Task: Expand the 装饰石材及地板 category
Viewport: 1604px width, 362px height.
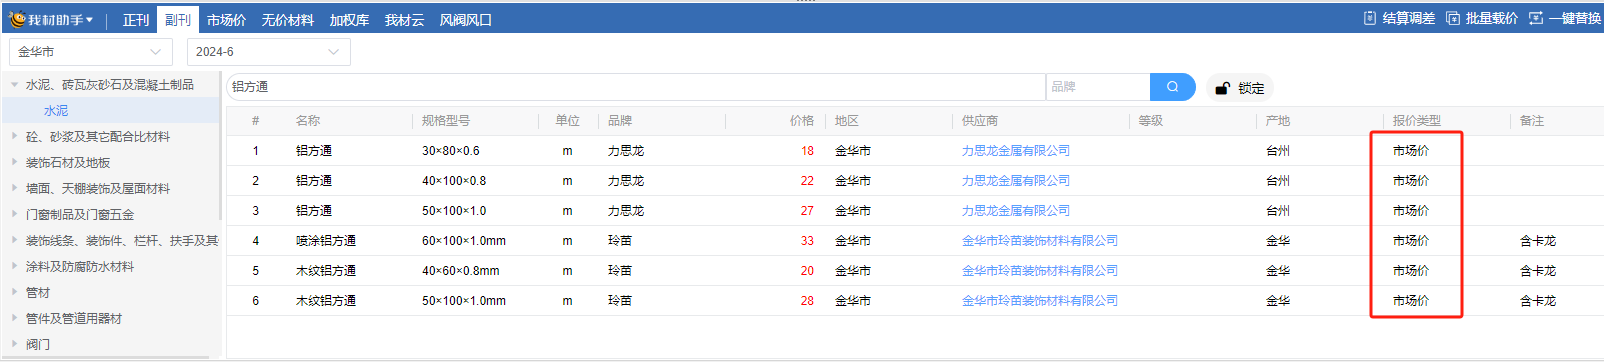Action: [x=14, y=163]
